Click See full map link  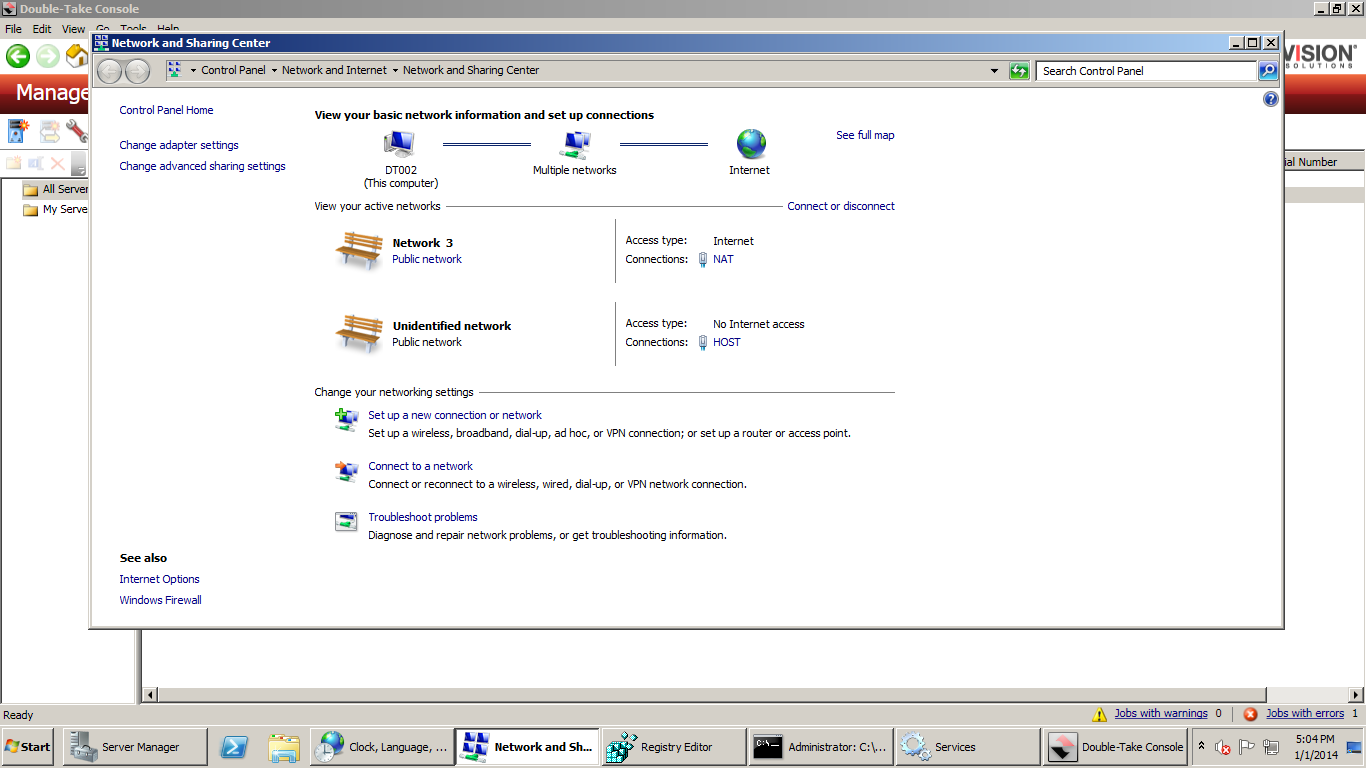(865, 135)
